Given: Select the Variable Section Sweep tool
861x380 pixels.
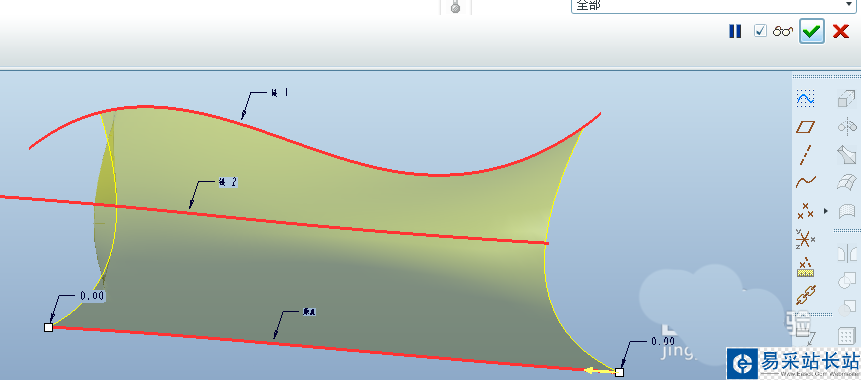Looking at the screenshot, I should tap(847, 154).
